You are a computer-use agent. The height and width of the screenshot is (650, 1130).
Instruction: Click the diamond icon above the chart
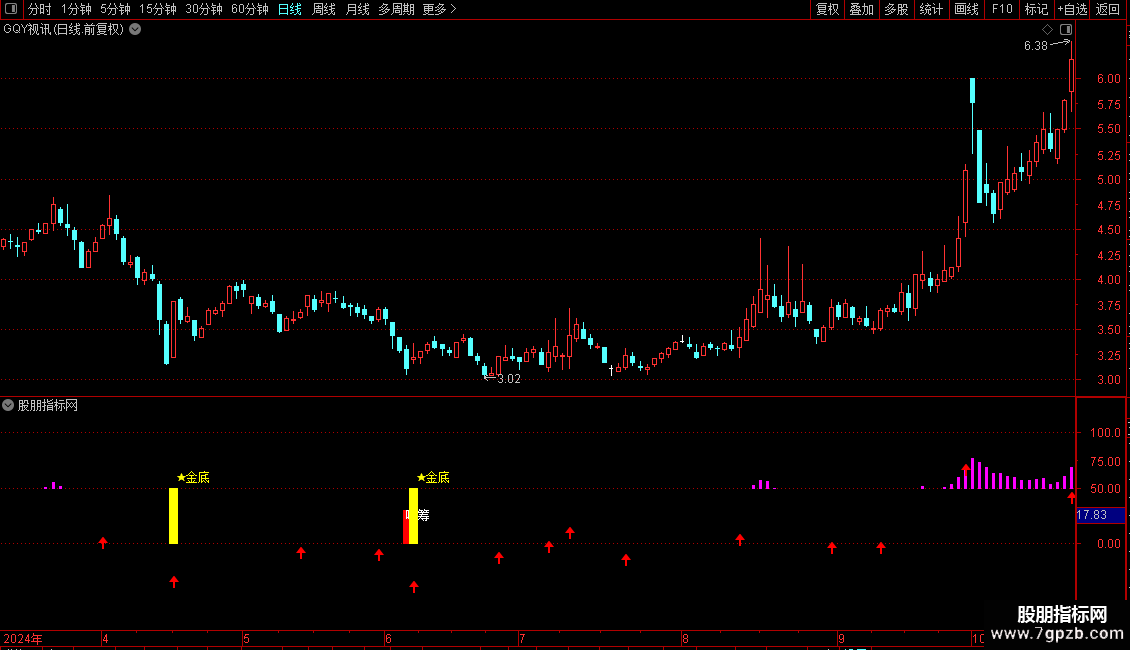pyautogui.click(x=1048, y=30)
